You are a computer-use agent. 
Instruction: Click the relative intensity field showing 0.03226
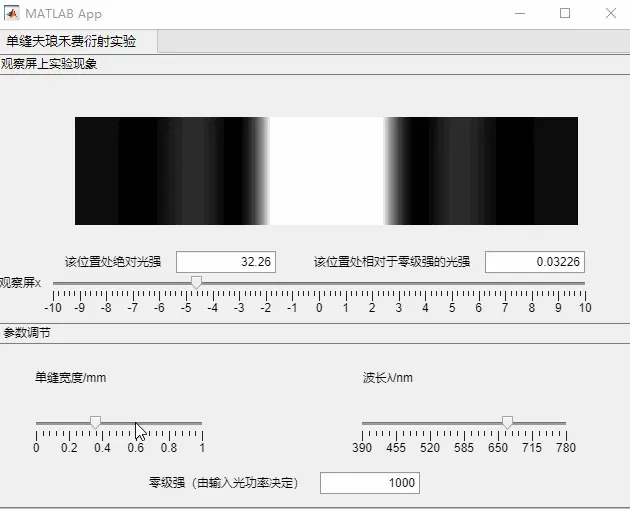535,262
